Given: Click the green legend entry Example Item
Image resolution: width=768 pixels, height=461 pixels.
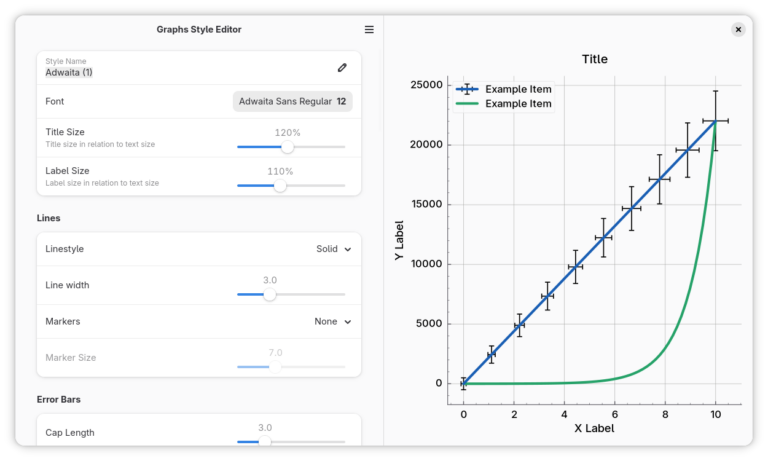Looking at the screenshot, I should (517, 104).
